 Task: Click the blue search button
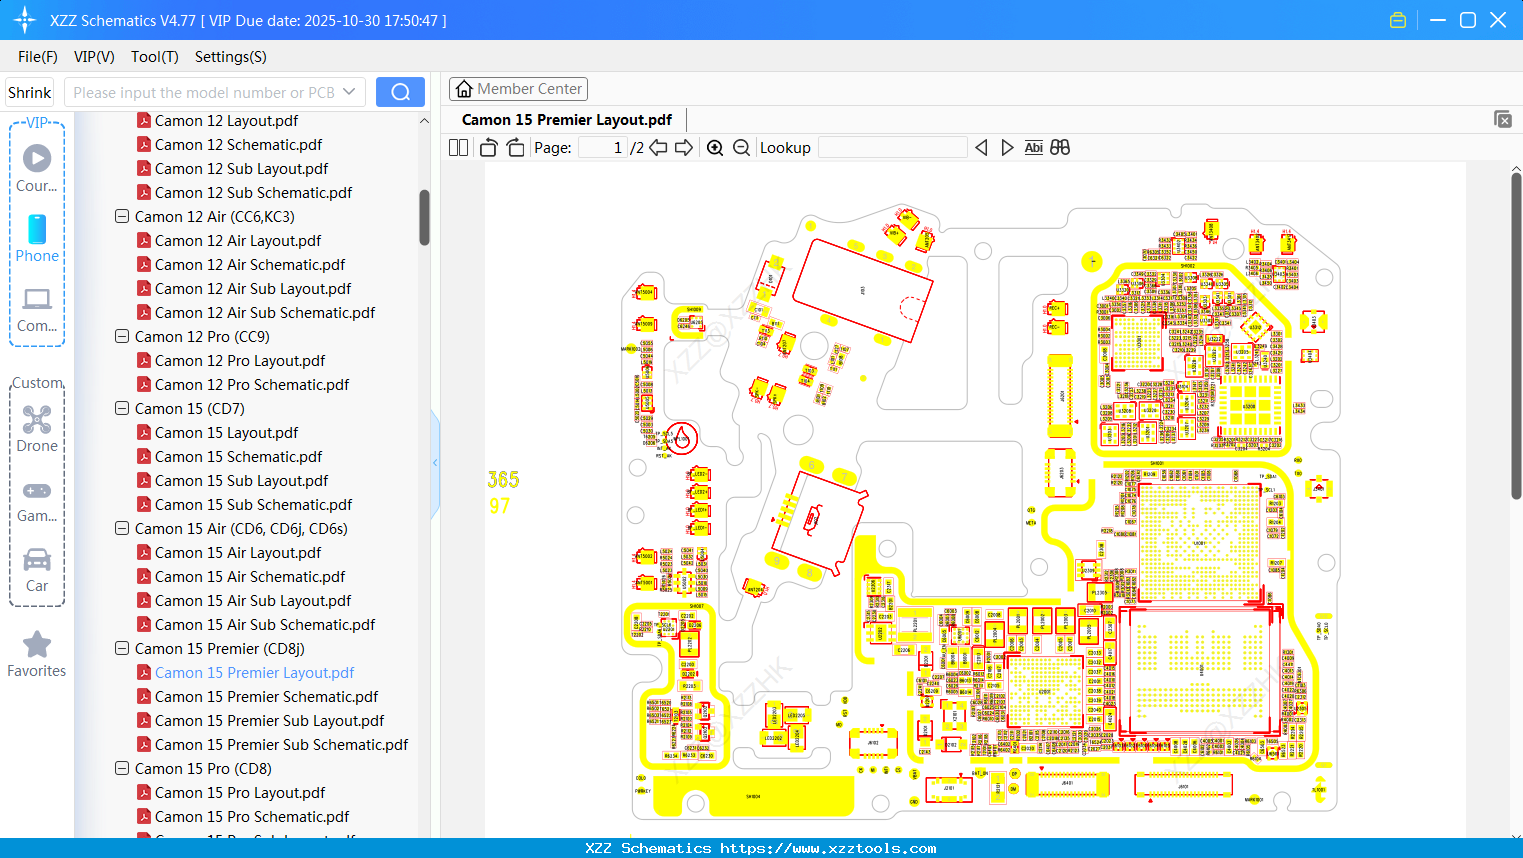(x=400, y=92)
